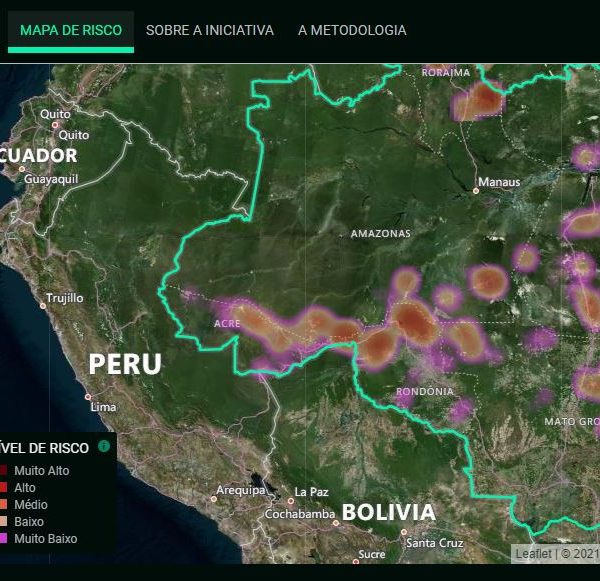The height and width of the screenshot is (581, 600).
Task: Click the Leaflet attribution link
Action: [530, 553]
